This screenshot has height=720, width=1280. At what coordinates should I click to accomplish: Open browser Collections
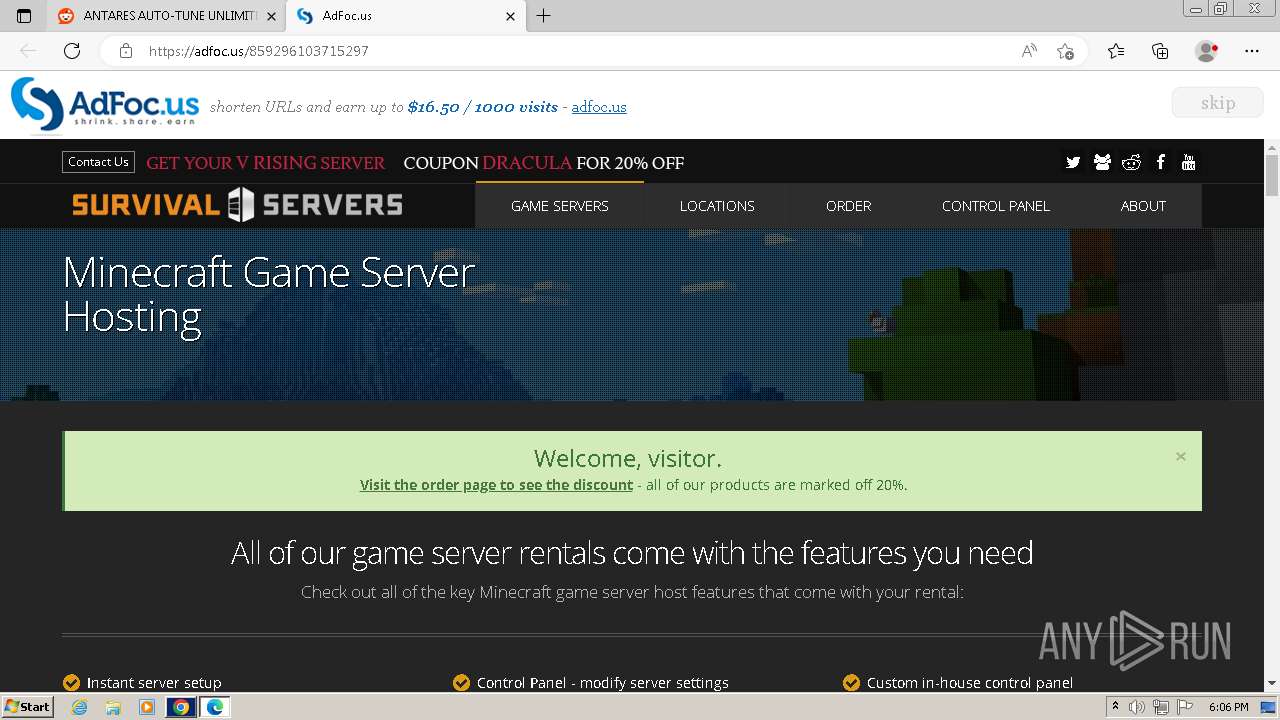[1160, 51]
